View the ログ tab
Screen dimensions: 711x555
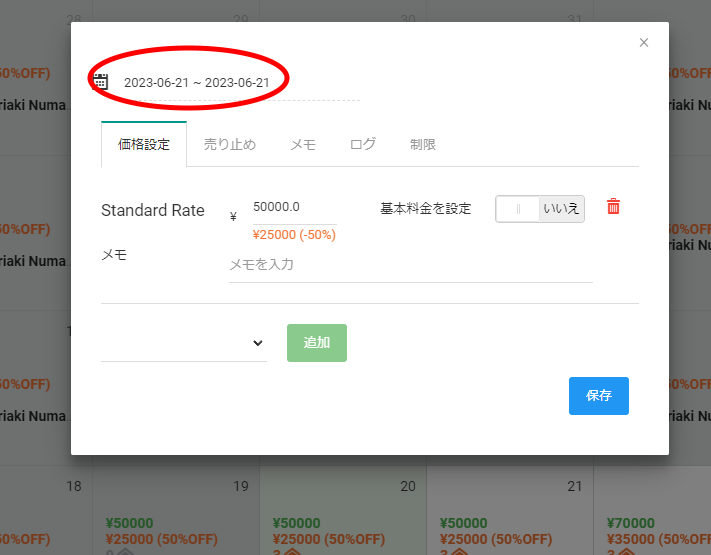click(363, 144)
